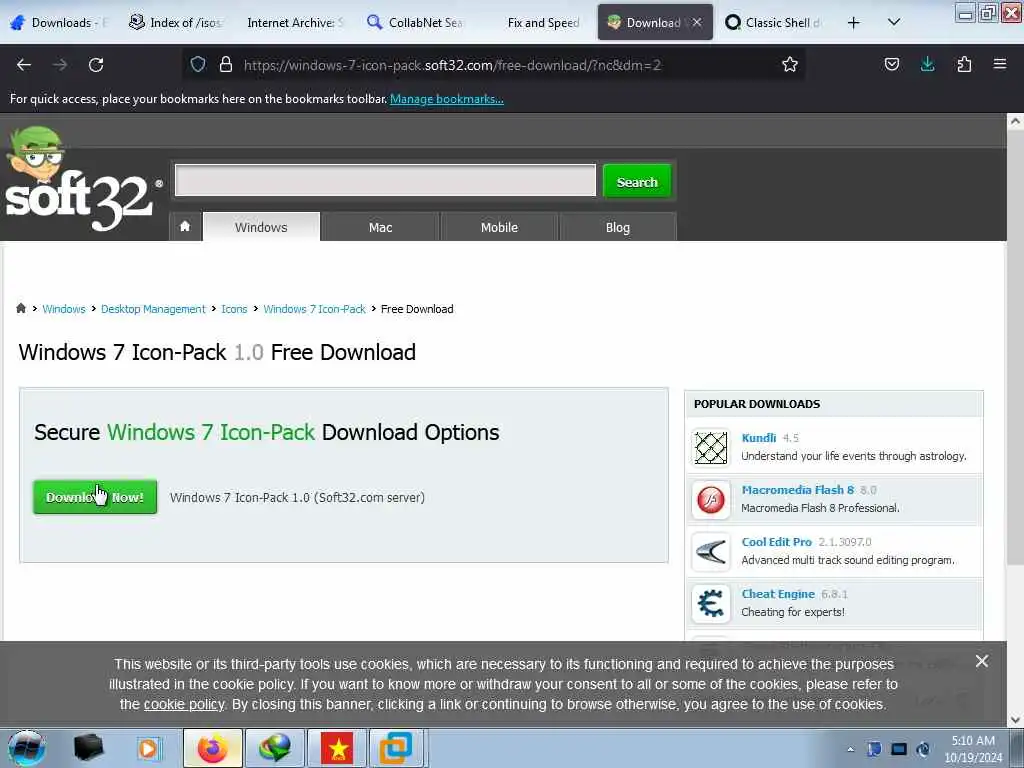Open the Windows Start orb
This screenshot has width=1024, height=768.
pyautogui.click(x=26, y=748)
